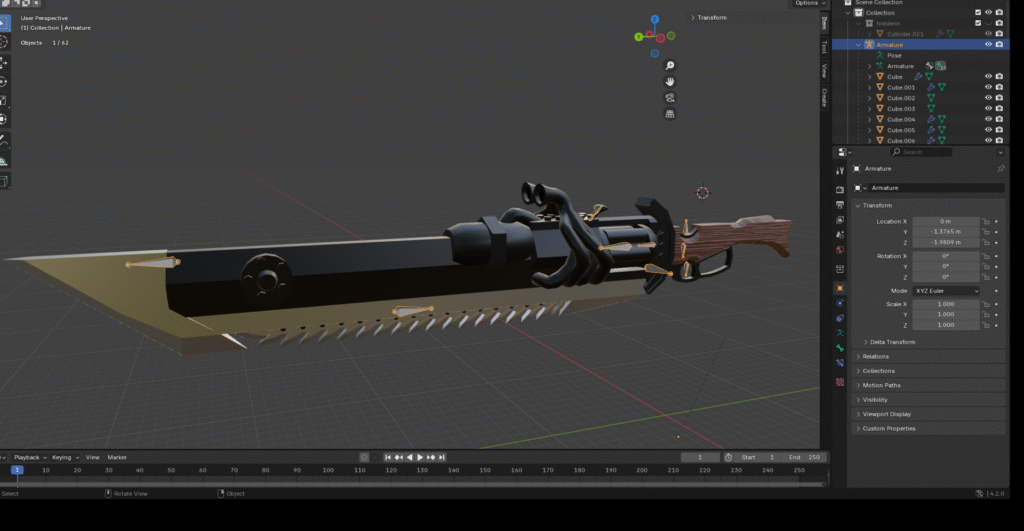Viewport: 1024px width, 531px height.
Task: Open the XYZ Euler rotation mode dropdown
Action: (x=946, y=291)
